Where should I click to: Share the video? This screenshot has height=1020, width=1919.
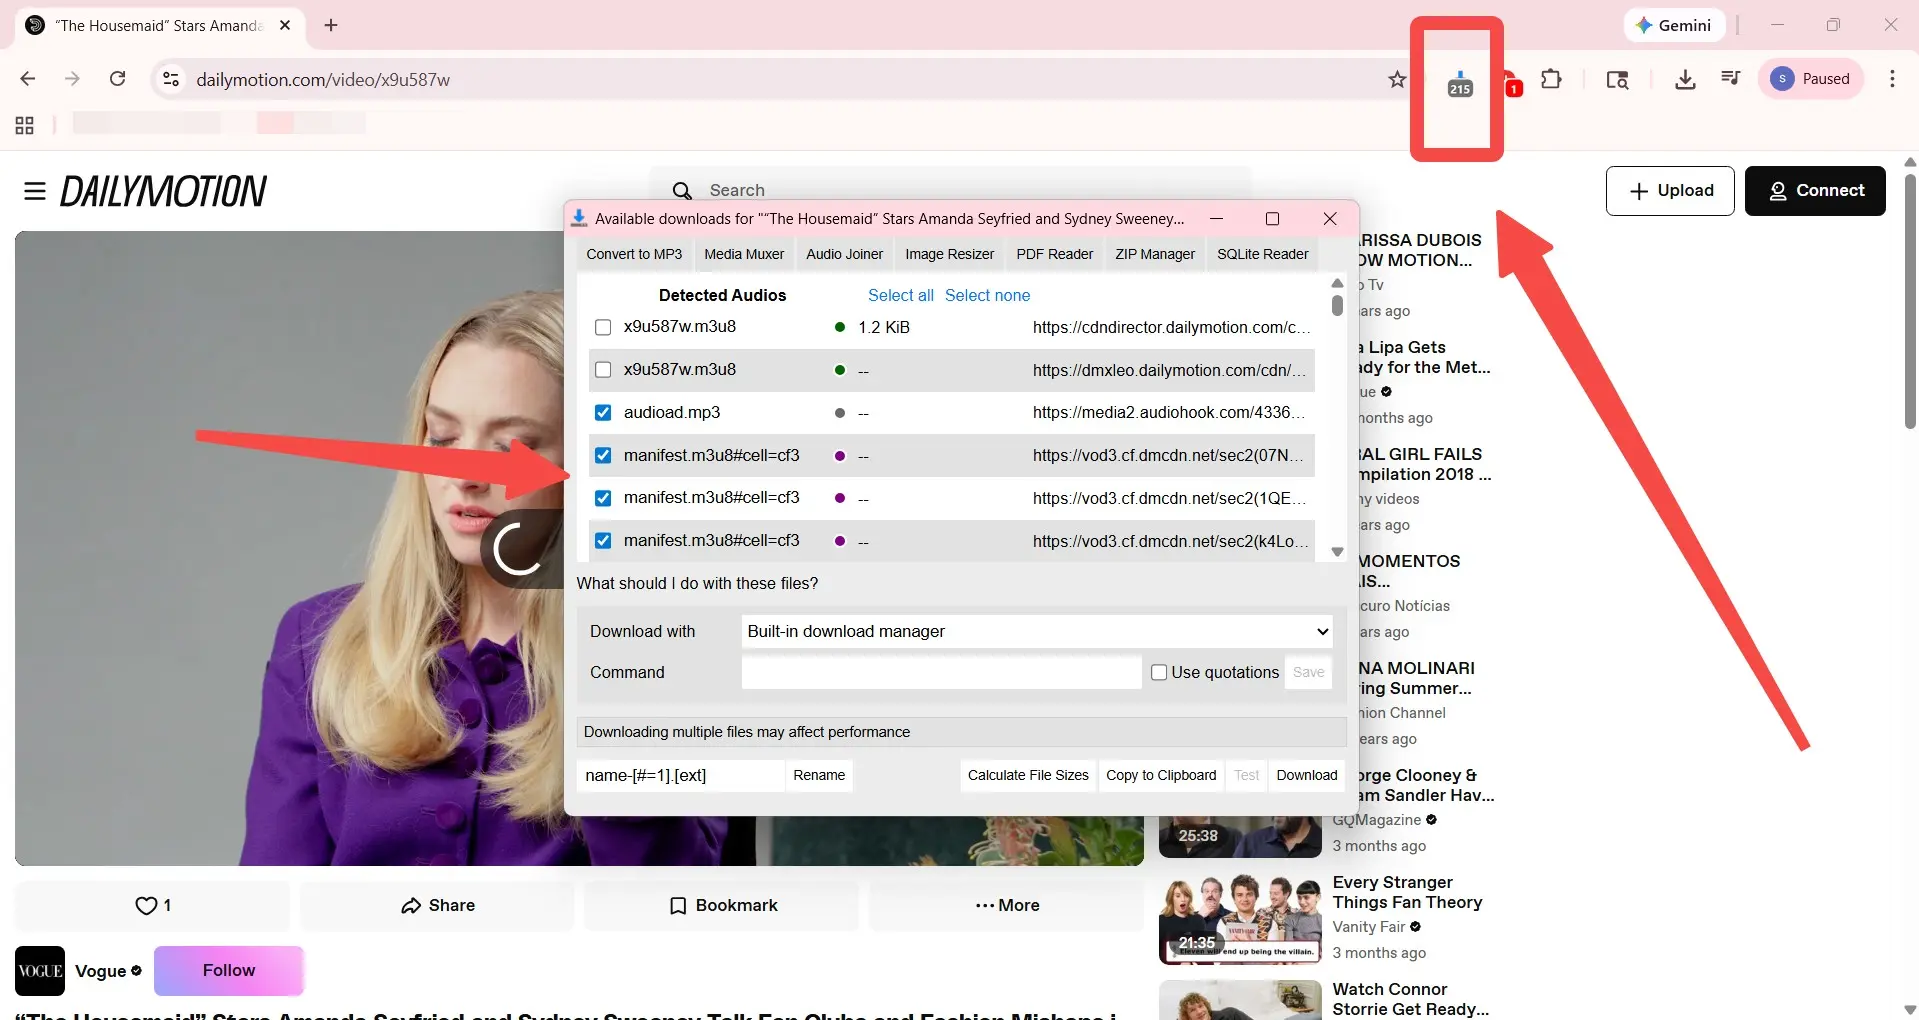437,905
